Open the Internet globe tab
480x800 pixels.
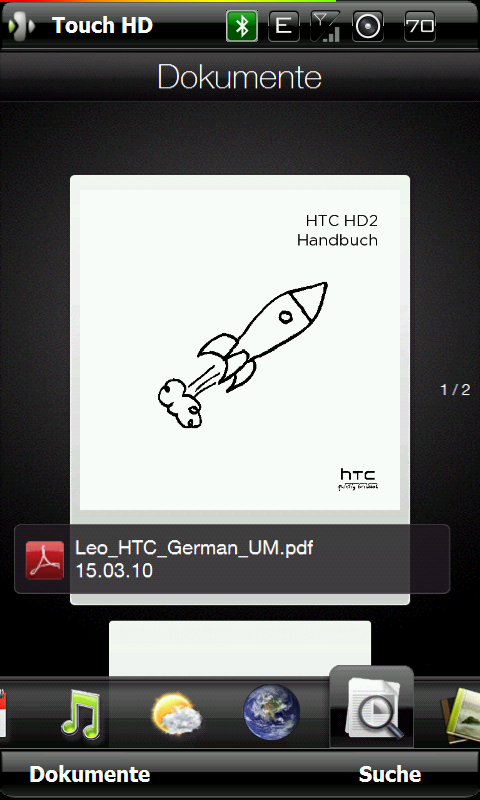(271, 711)
